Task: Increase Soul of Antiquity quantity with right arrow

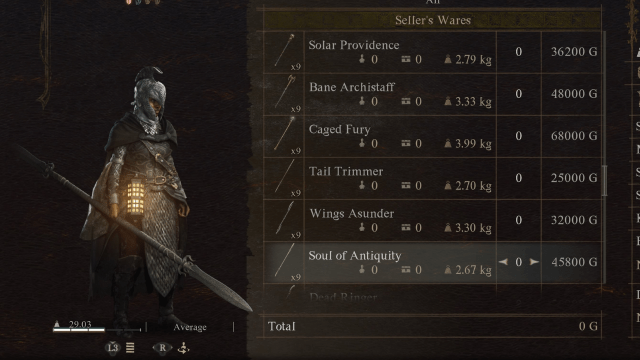Action: point(534,262)
